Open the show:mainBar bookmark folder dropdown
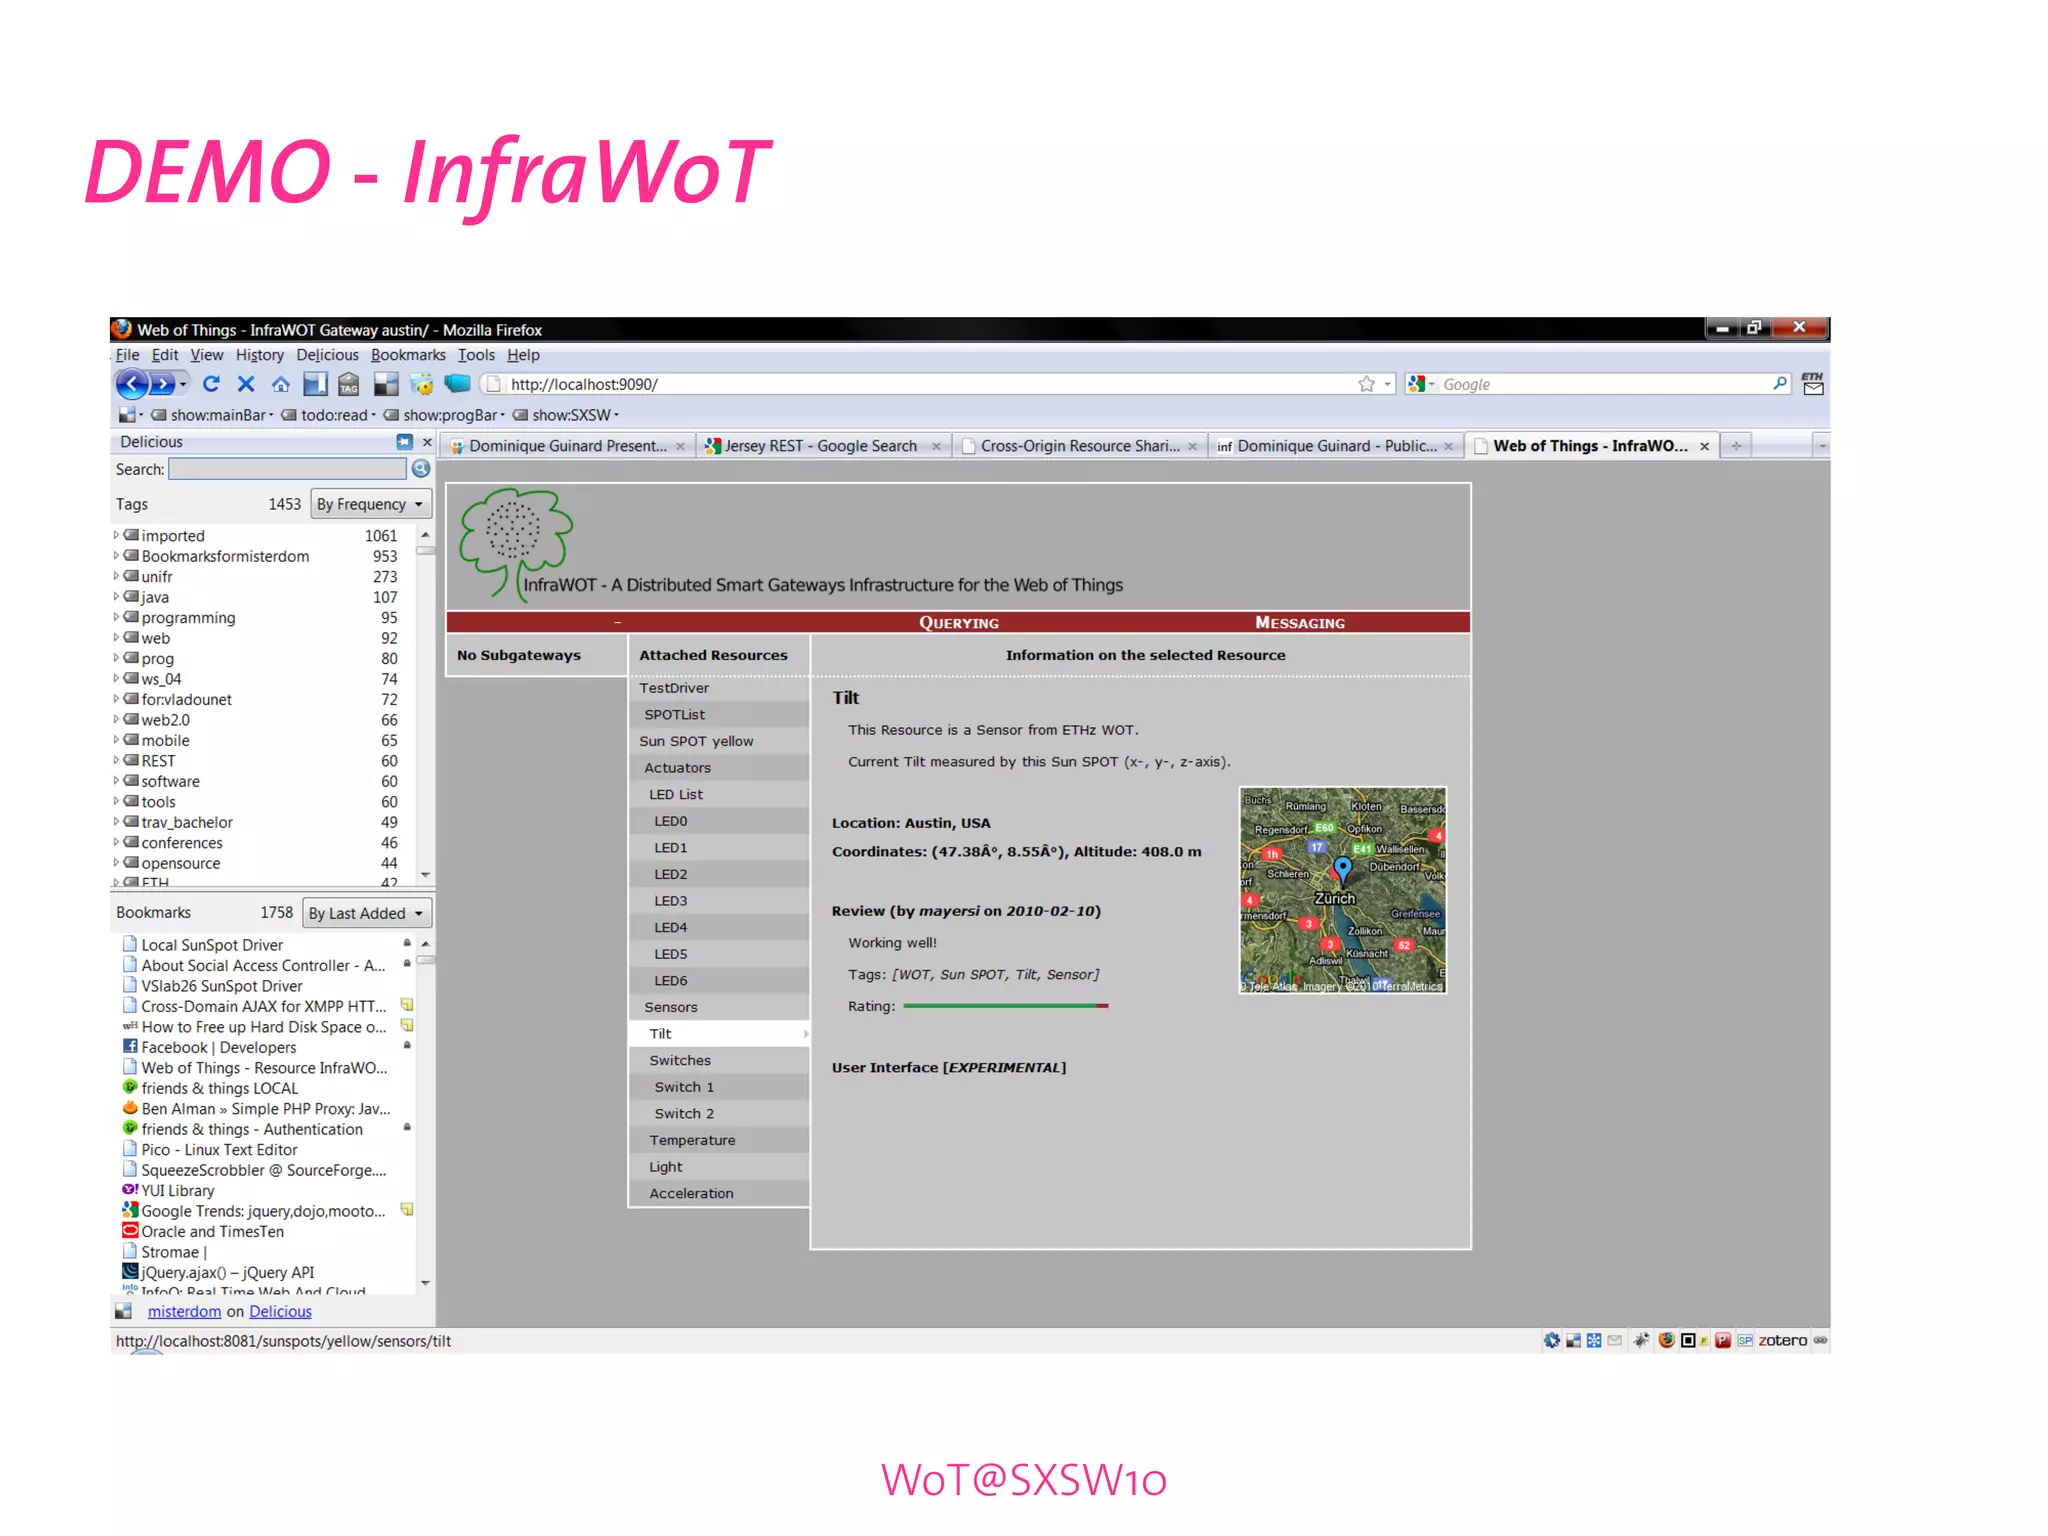The width and height of the screenshot is (2048, 1536). (210, 415)
